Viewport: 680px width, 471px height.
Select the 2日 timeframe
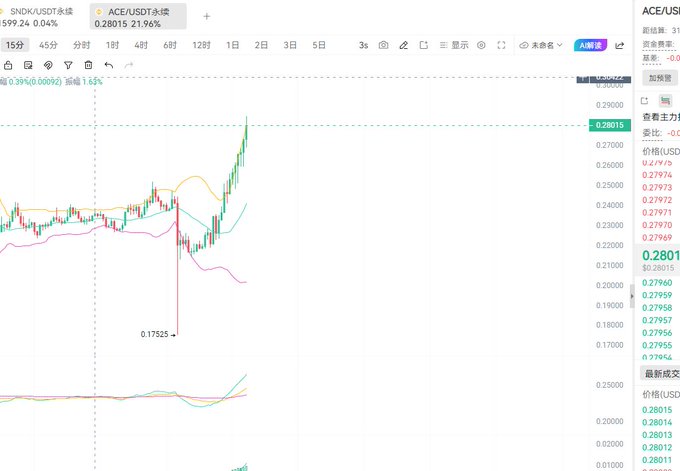(x=261, y=45)
